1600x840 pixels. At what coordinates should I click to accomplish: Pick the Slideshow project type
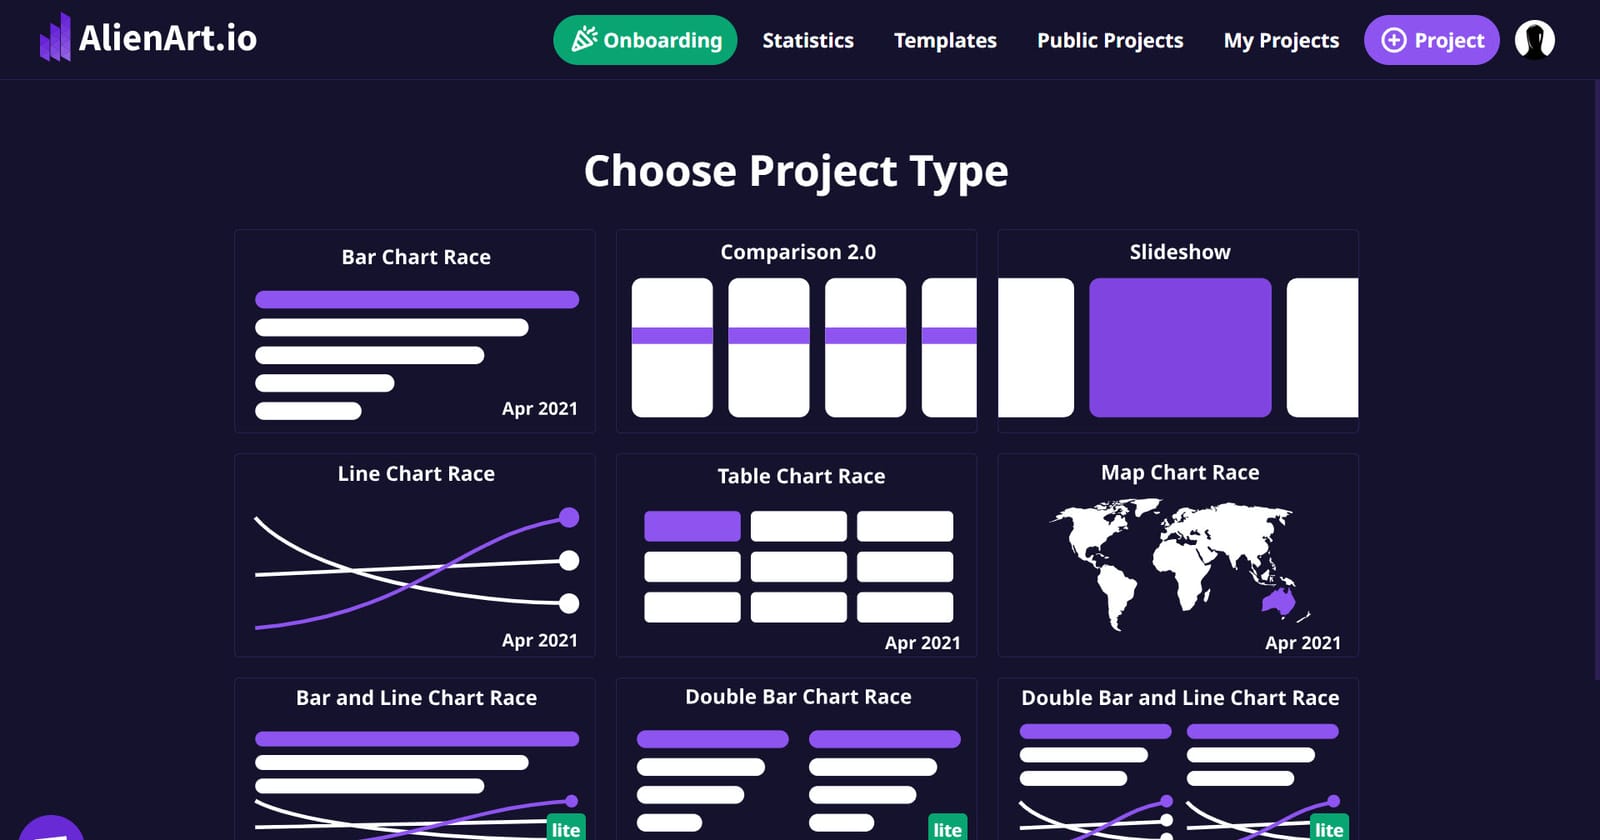tap(1178, 331)
